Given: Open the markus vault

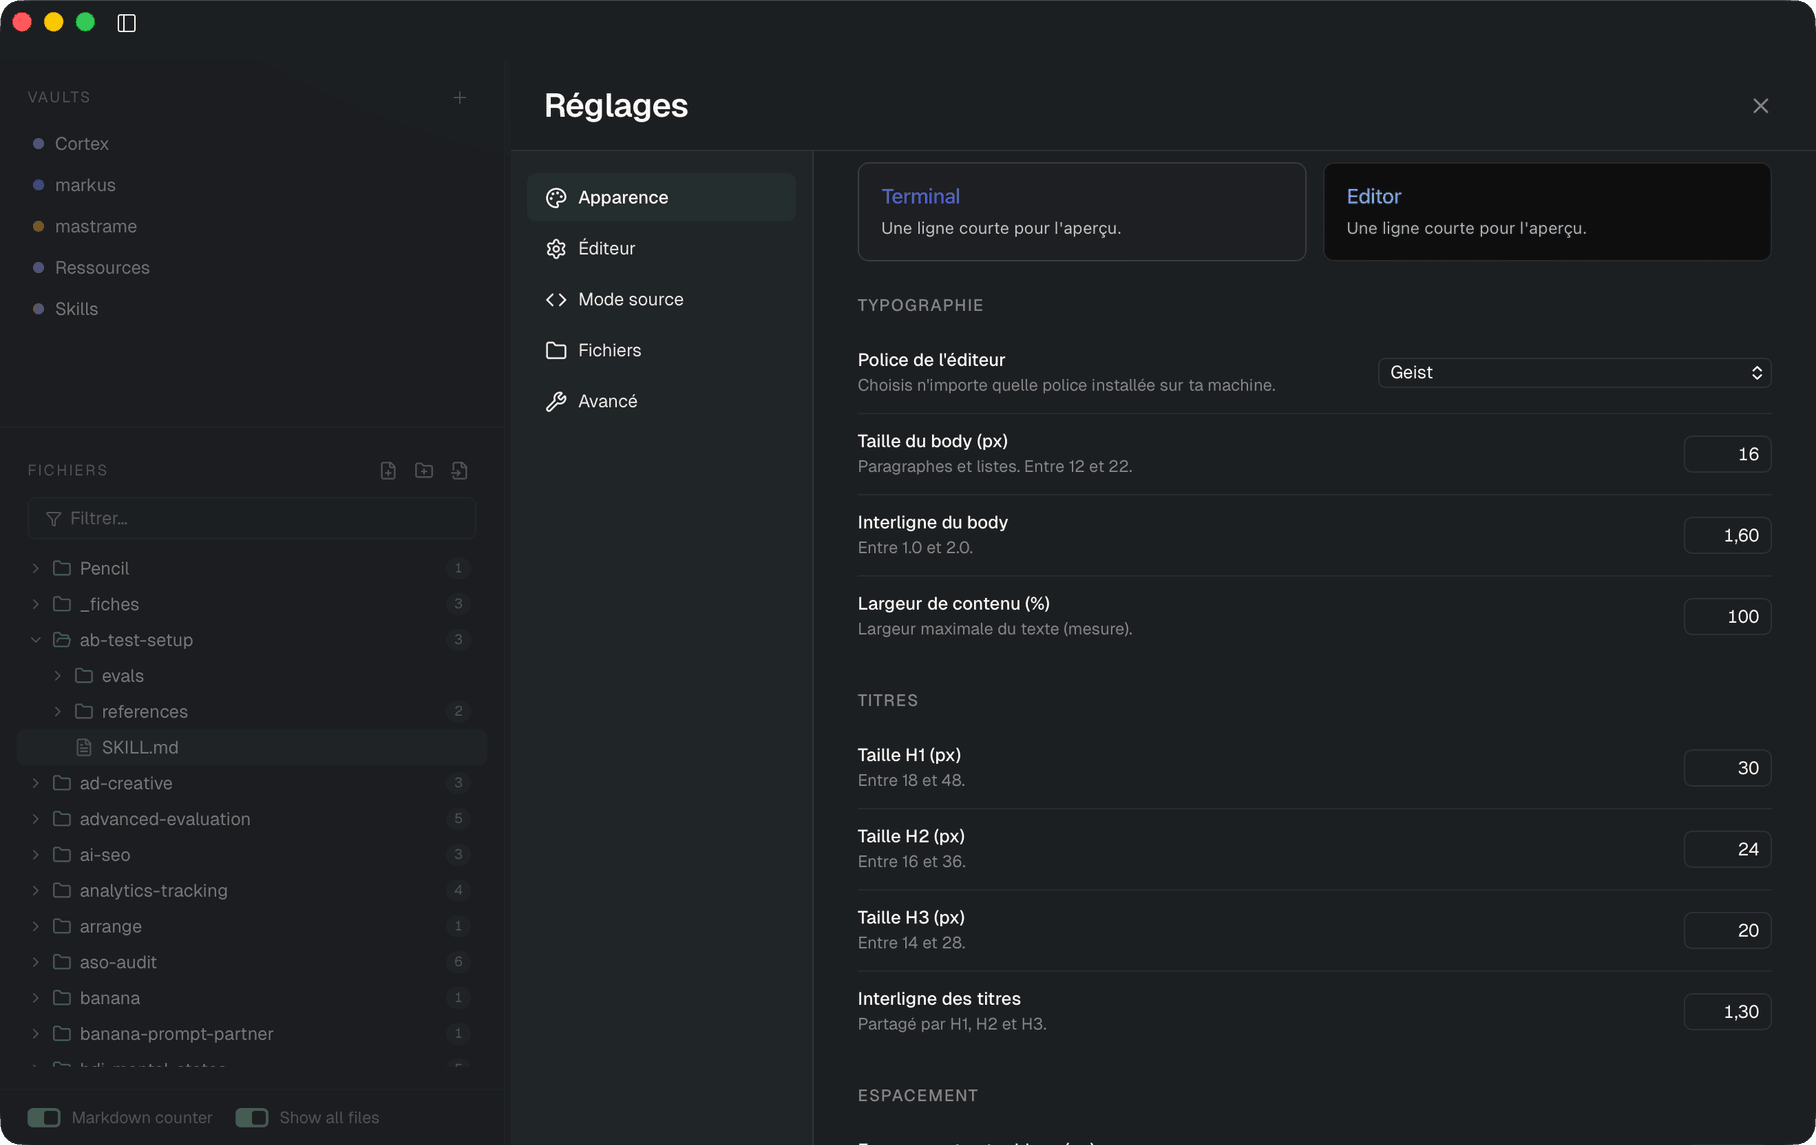Looking at the screenshot, I should [x=85, y=185].
